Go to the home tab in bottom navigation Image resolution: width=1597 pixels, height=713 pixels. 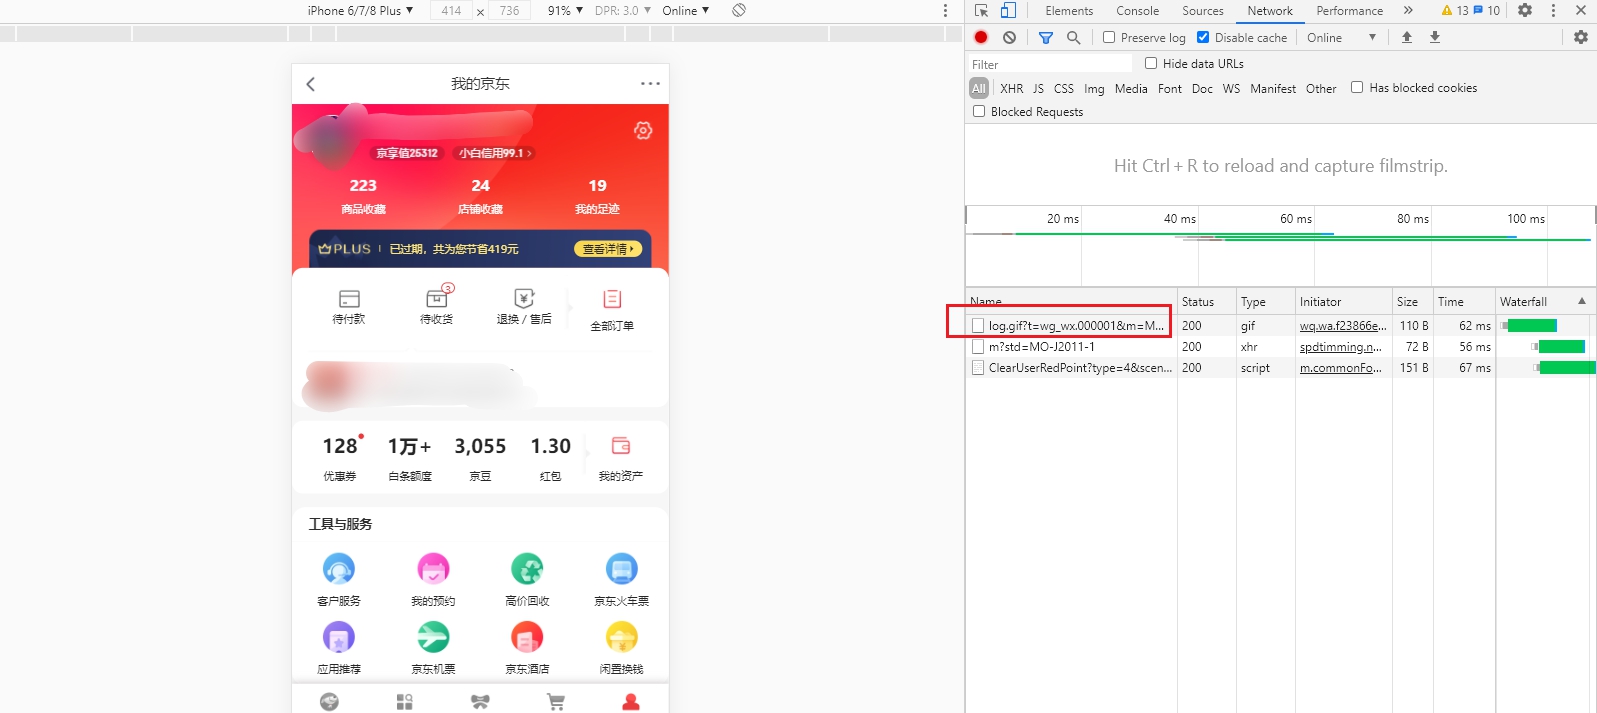coord(329,702)
